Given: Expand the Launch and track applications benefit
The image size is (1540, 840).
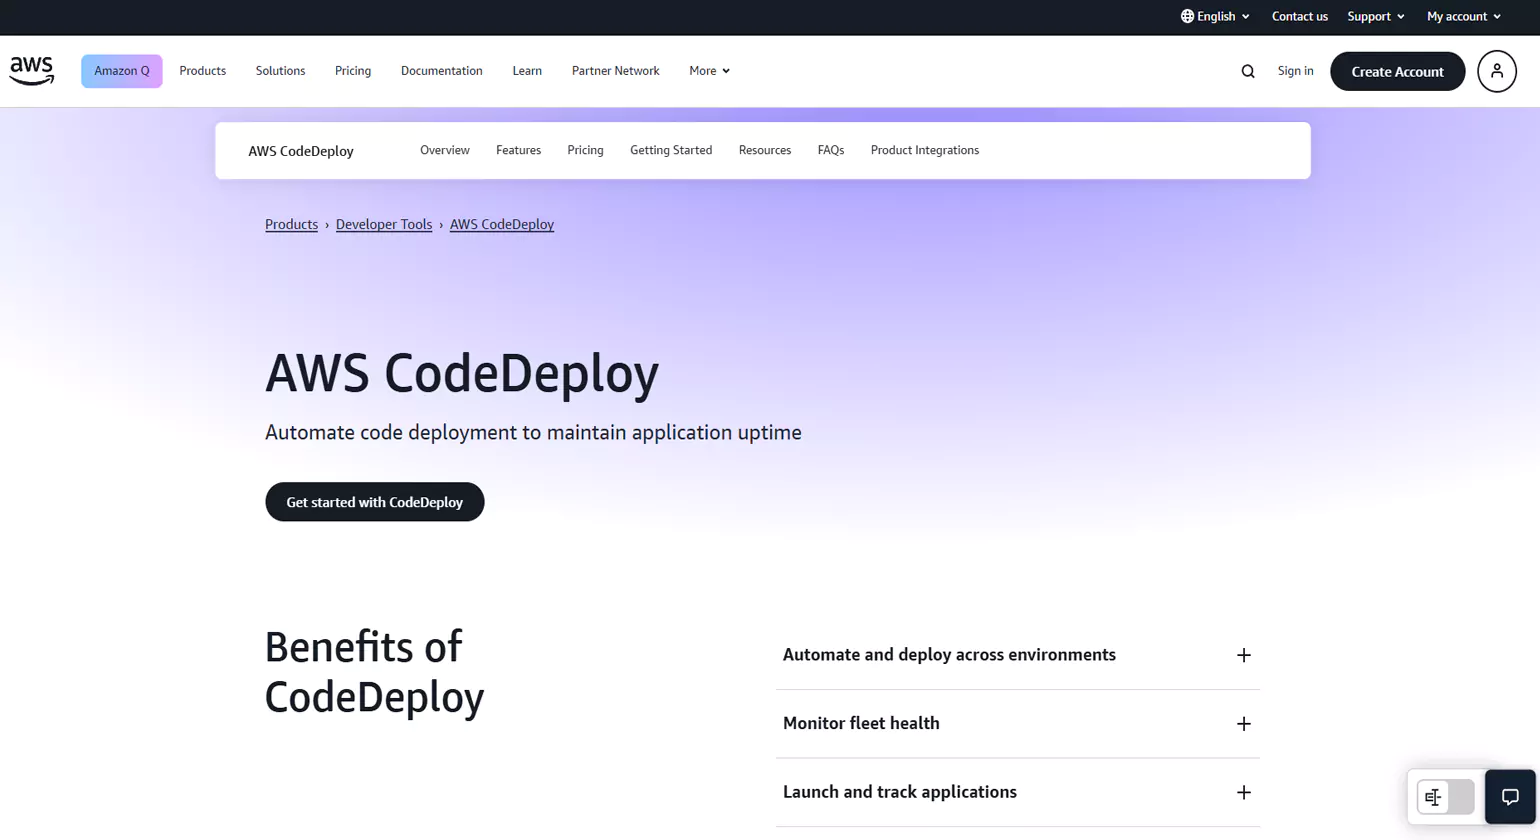Looking at the screenshot, I should click(1243, 792).
